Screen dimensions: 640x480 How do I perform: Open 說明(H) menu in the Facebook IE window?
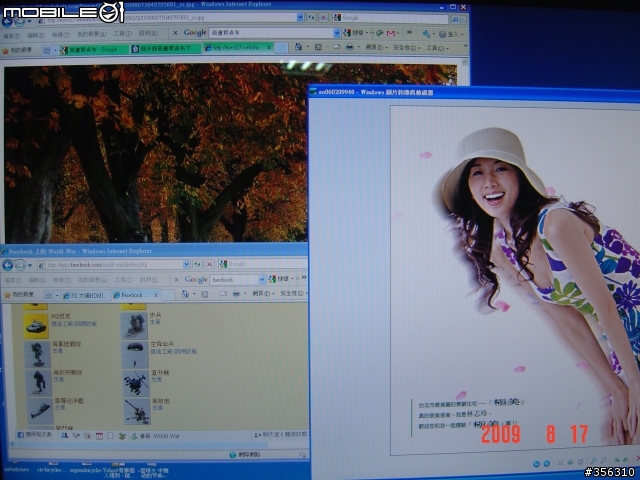coord(149,280)
